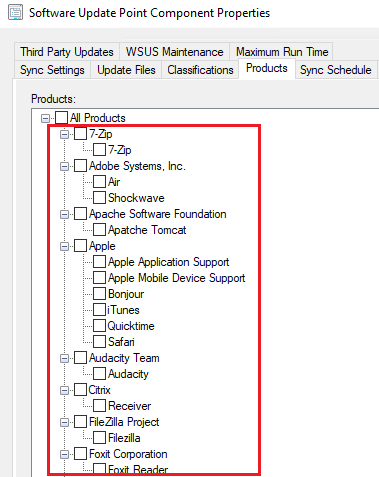This screenshot has height=477, width=379.
Task: Select the Update Files tab
Action: (x=126, y=70)
